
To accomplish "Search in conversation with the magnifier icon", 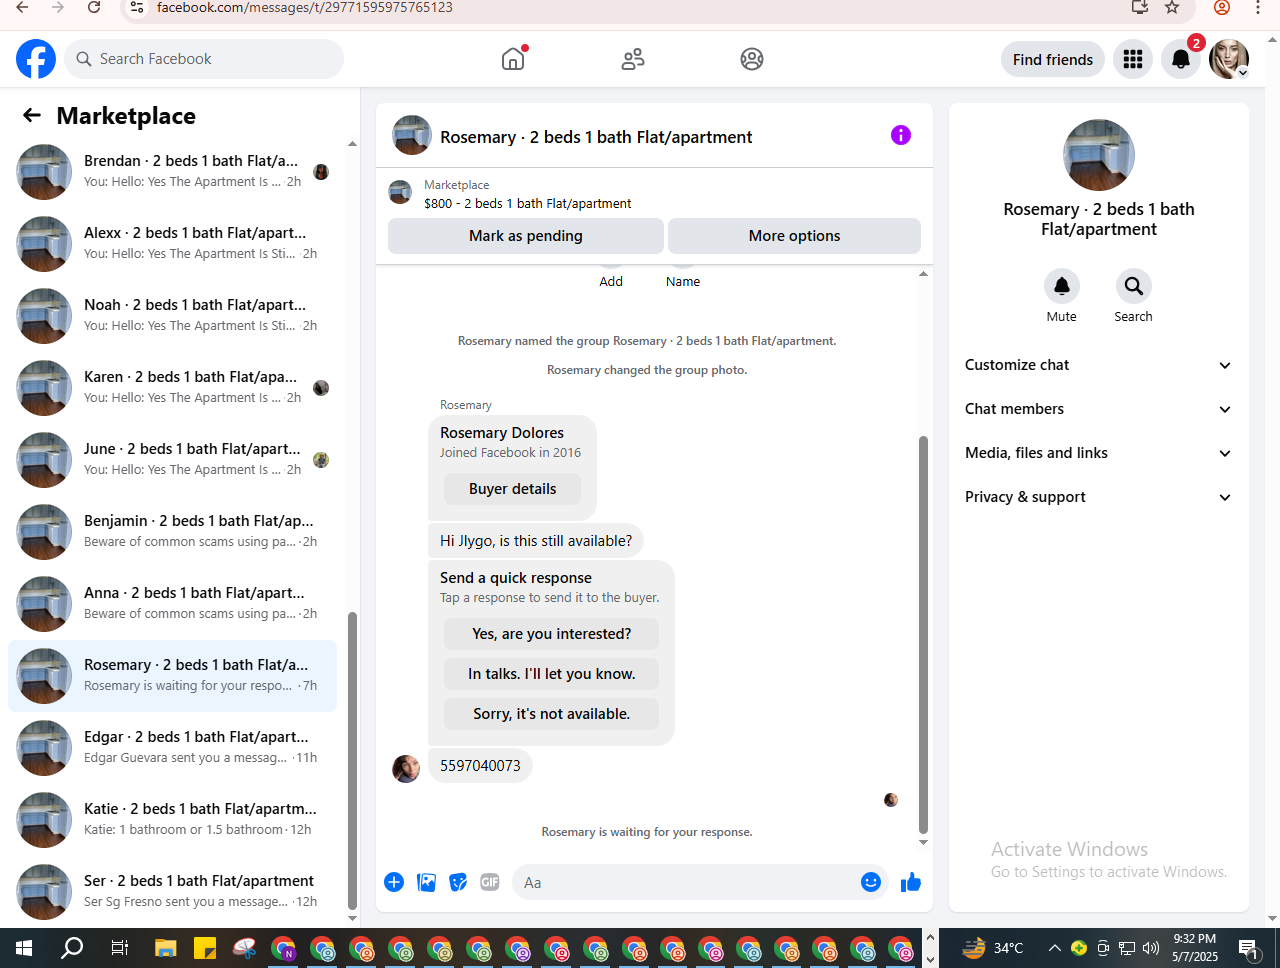I will [x=1134, y=286].
